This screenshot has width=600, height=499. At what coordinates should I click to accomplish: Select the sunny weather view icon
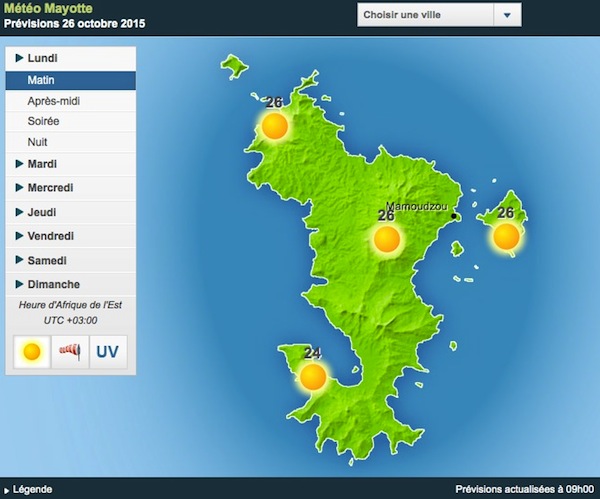(32, 352)
